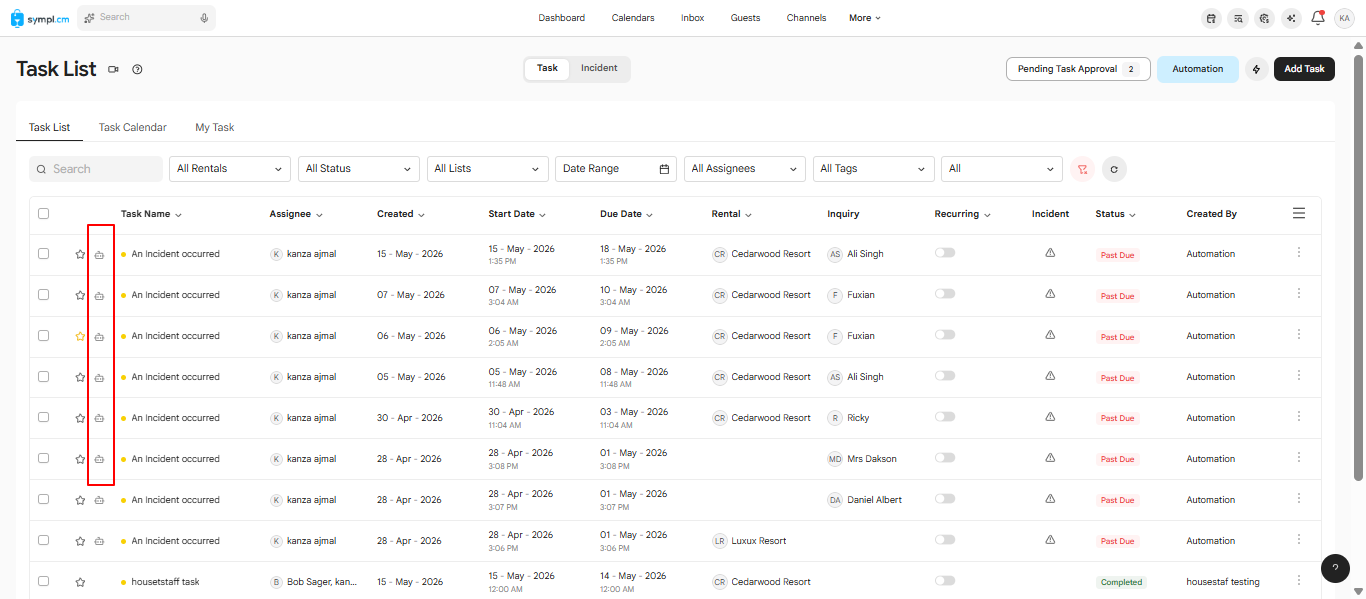This screenshot has height=599, width=1366.
Task: Check the box for Daniel Albert row
Action: tap(43, 499)
